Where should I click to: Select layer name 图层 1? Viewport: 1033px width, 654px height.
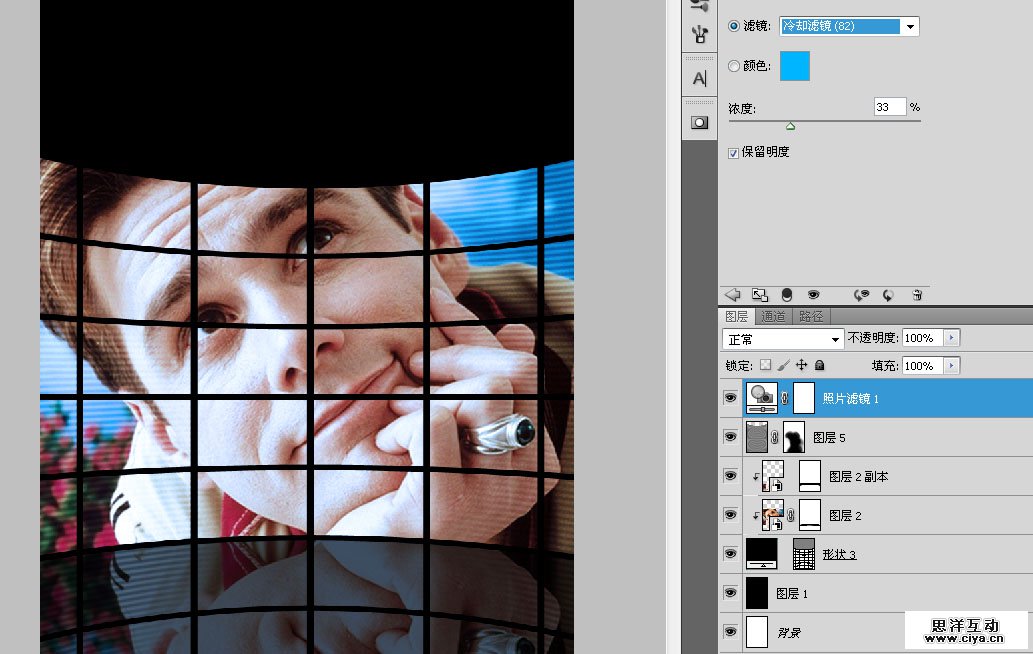click(792, 593)
